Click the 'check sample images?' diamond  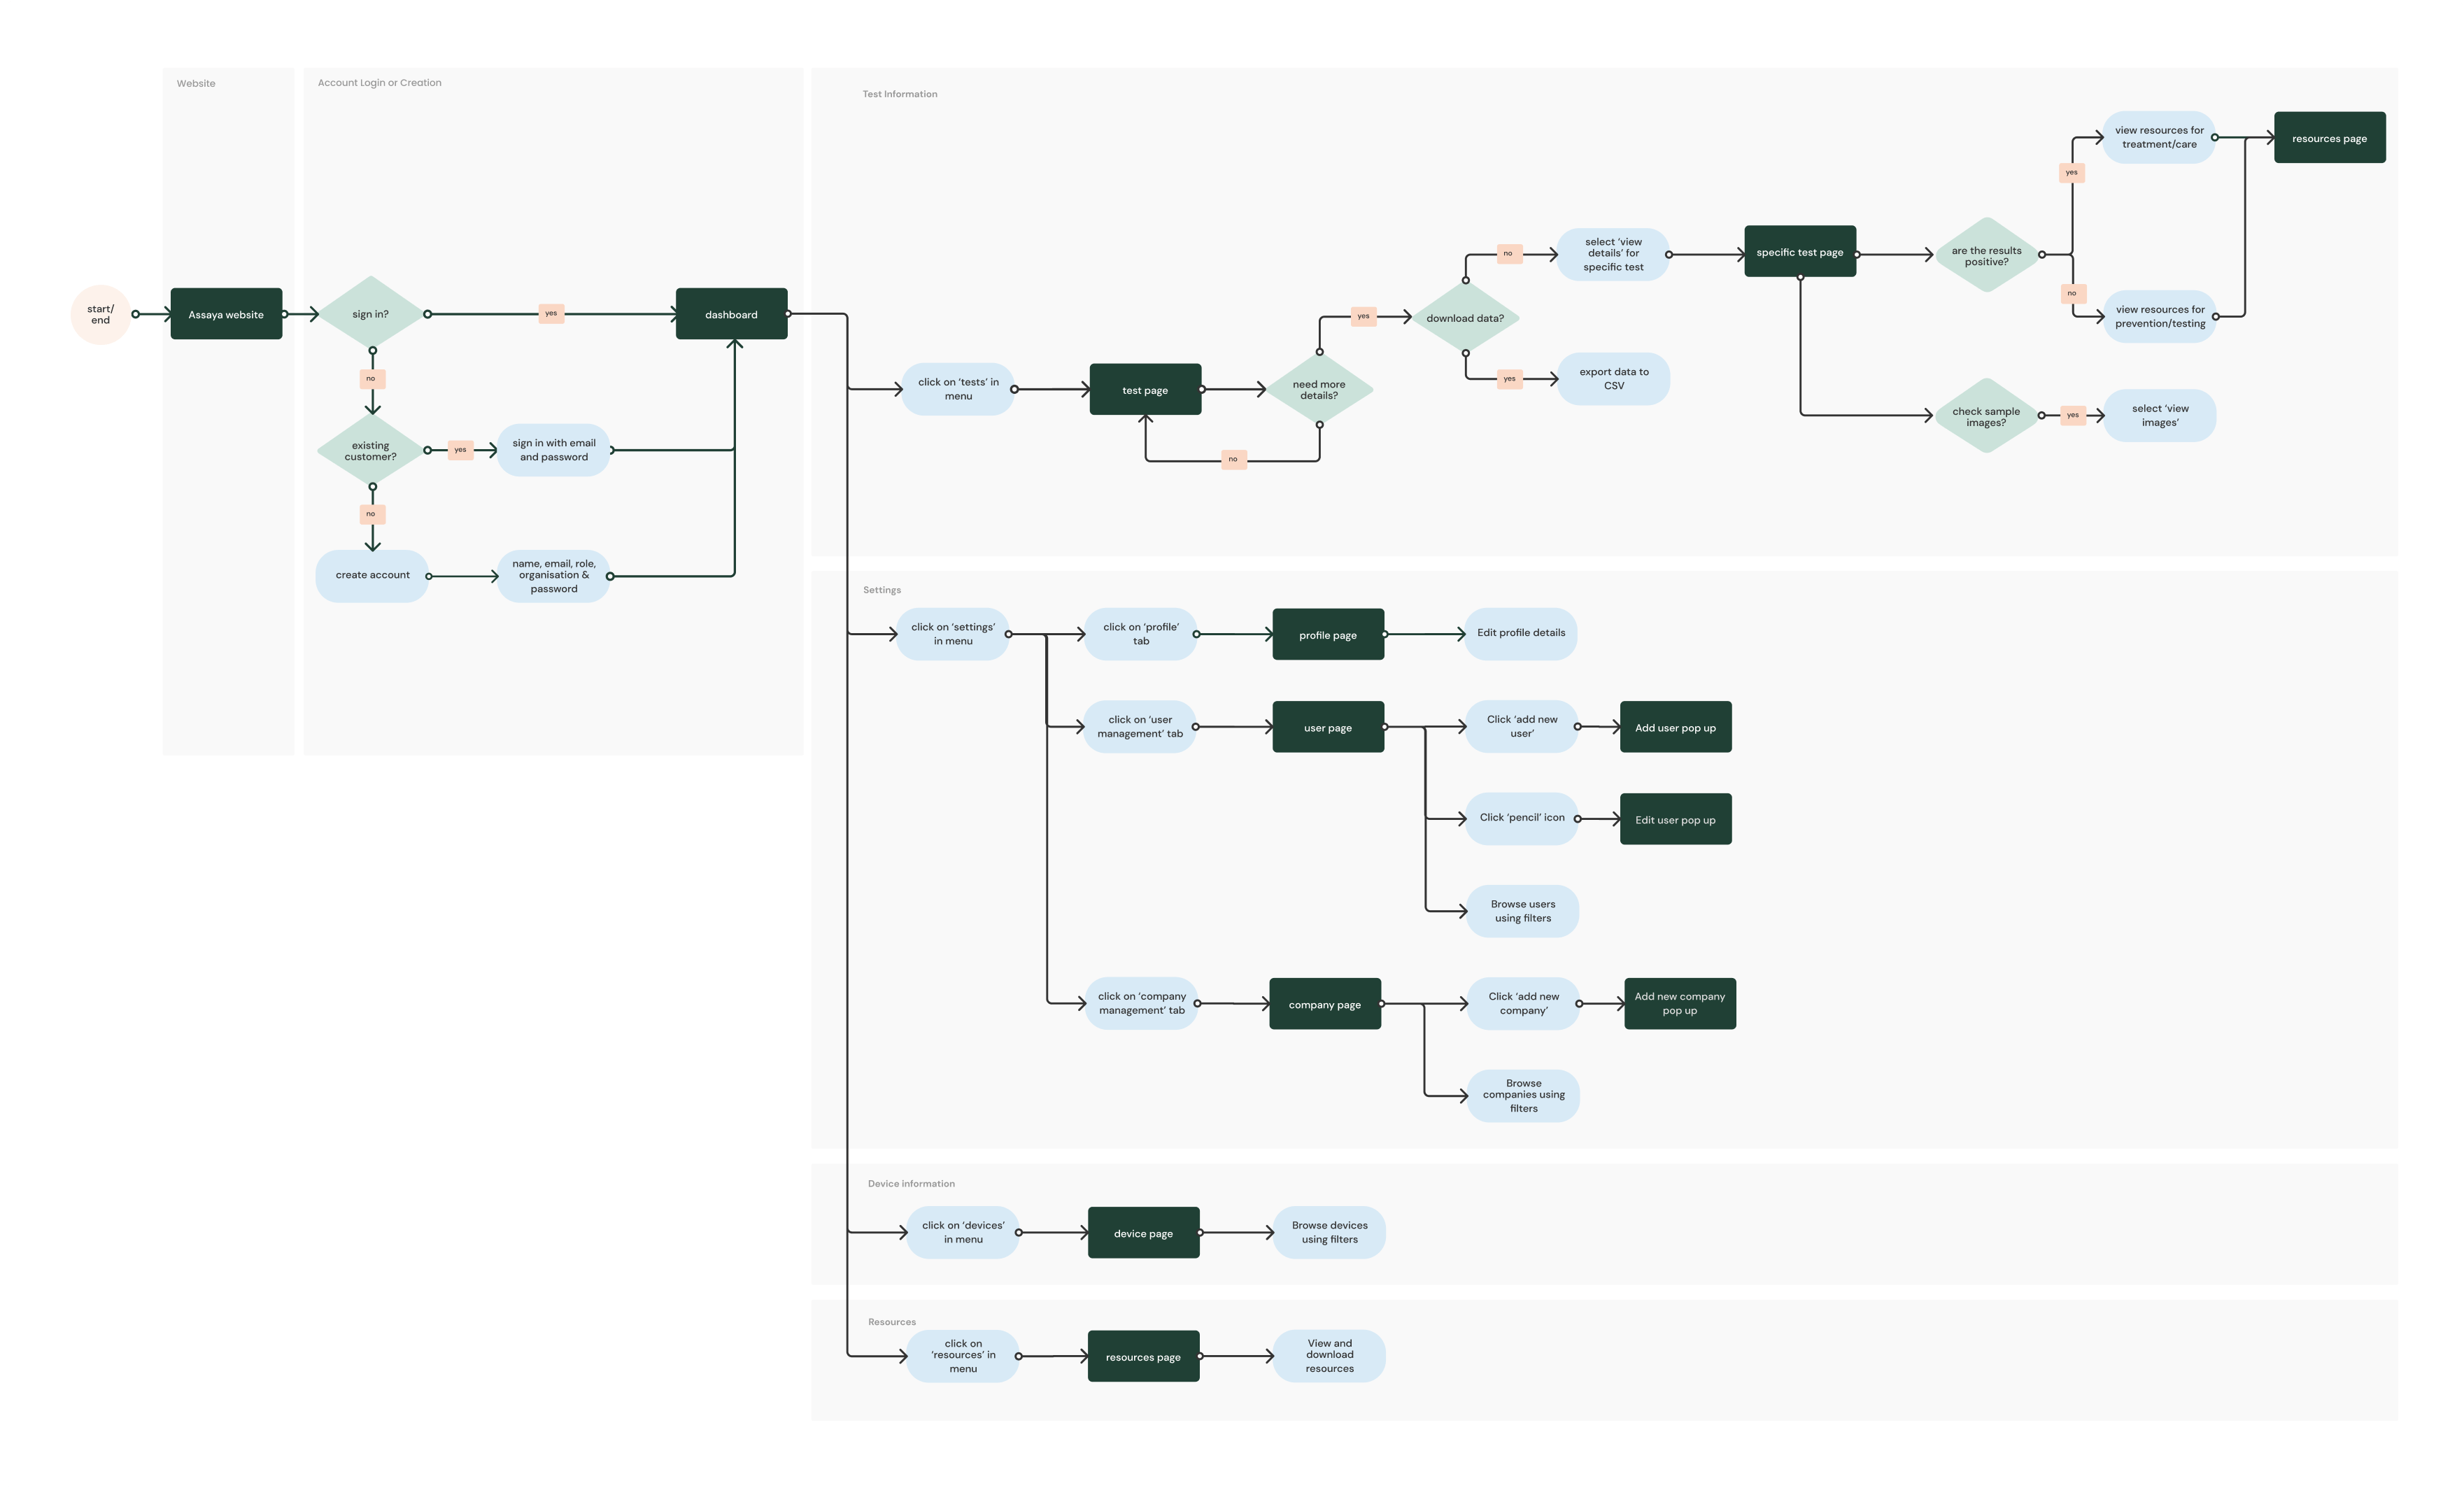[x=1986, y=416]
